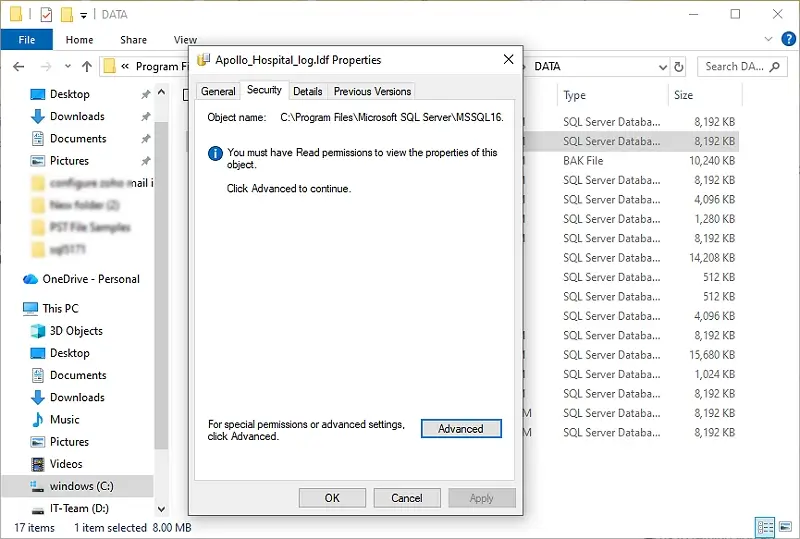Image resolution: width=800 pixels, height=539 pixels.
Task: Select IT-Team (D:) drive
Action: click(79, 508)
